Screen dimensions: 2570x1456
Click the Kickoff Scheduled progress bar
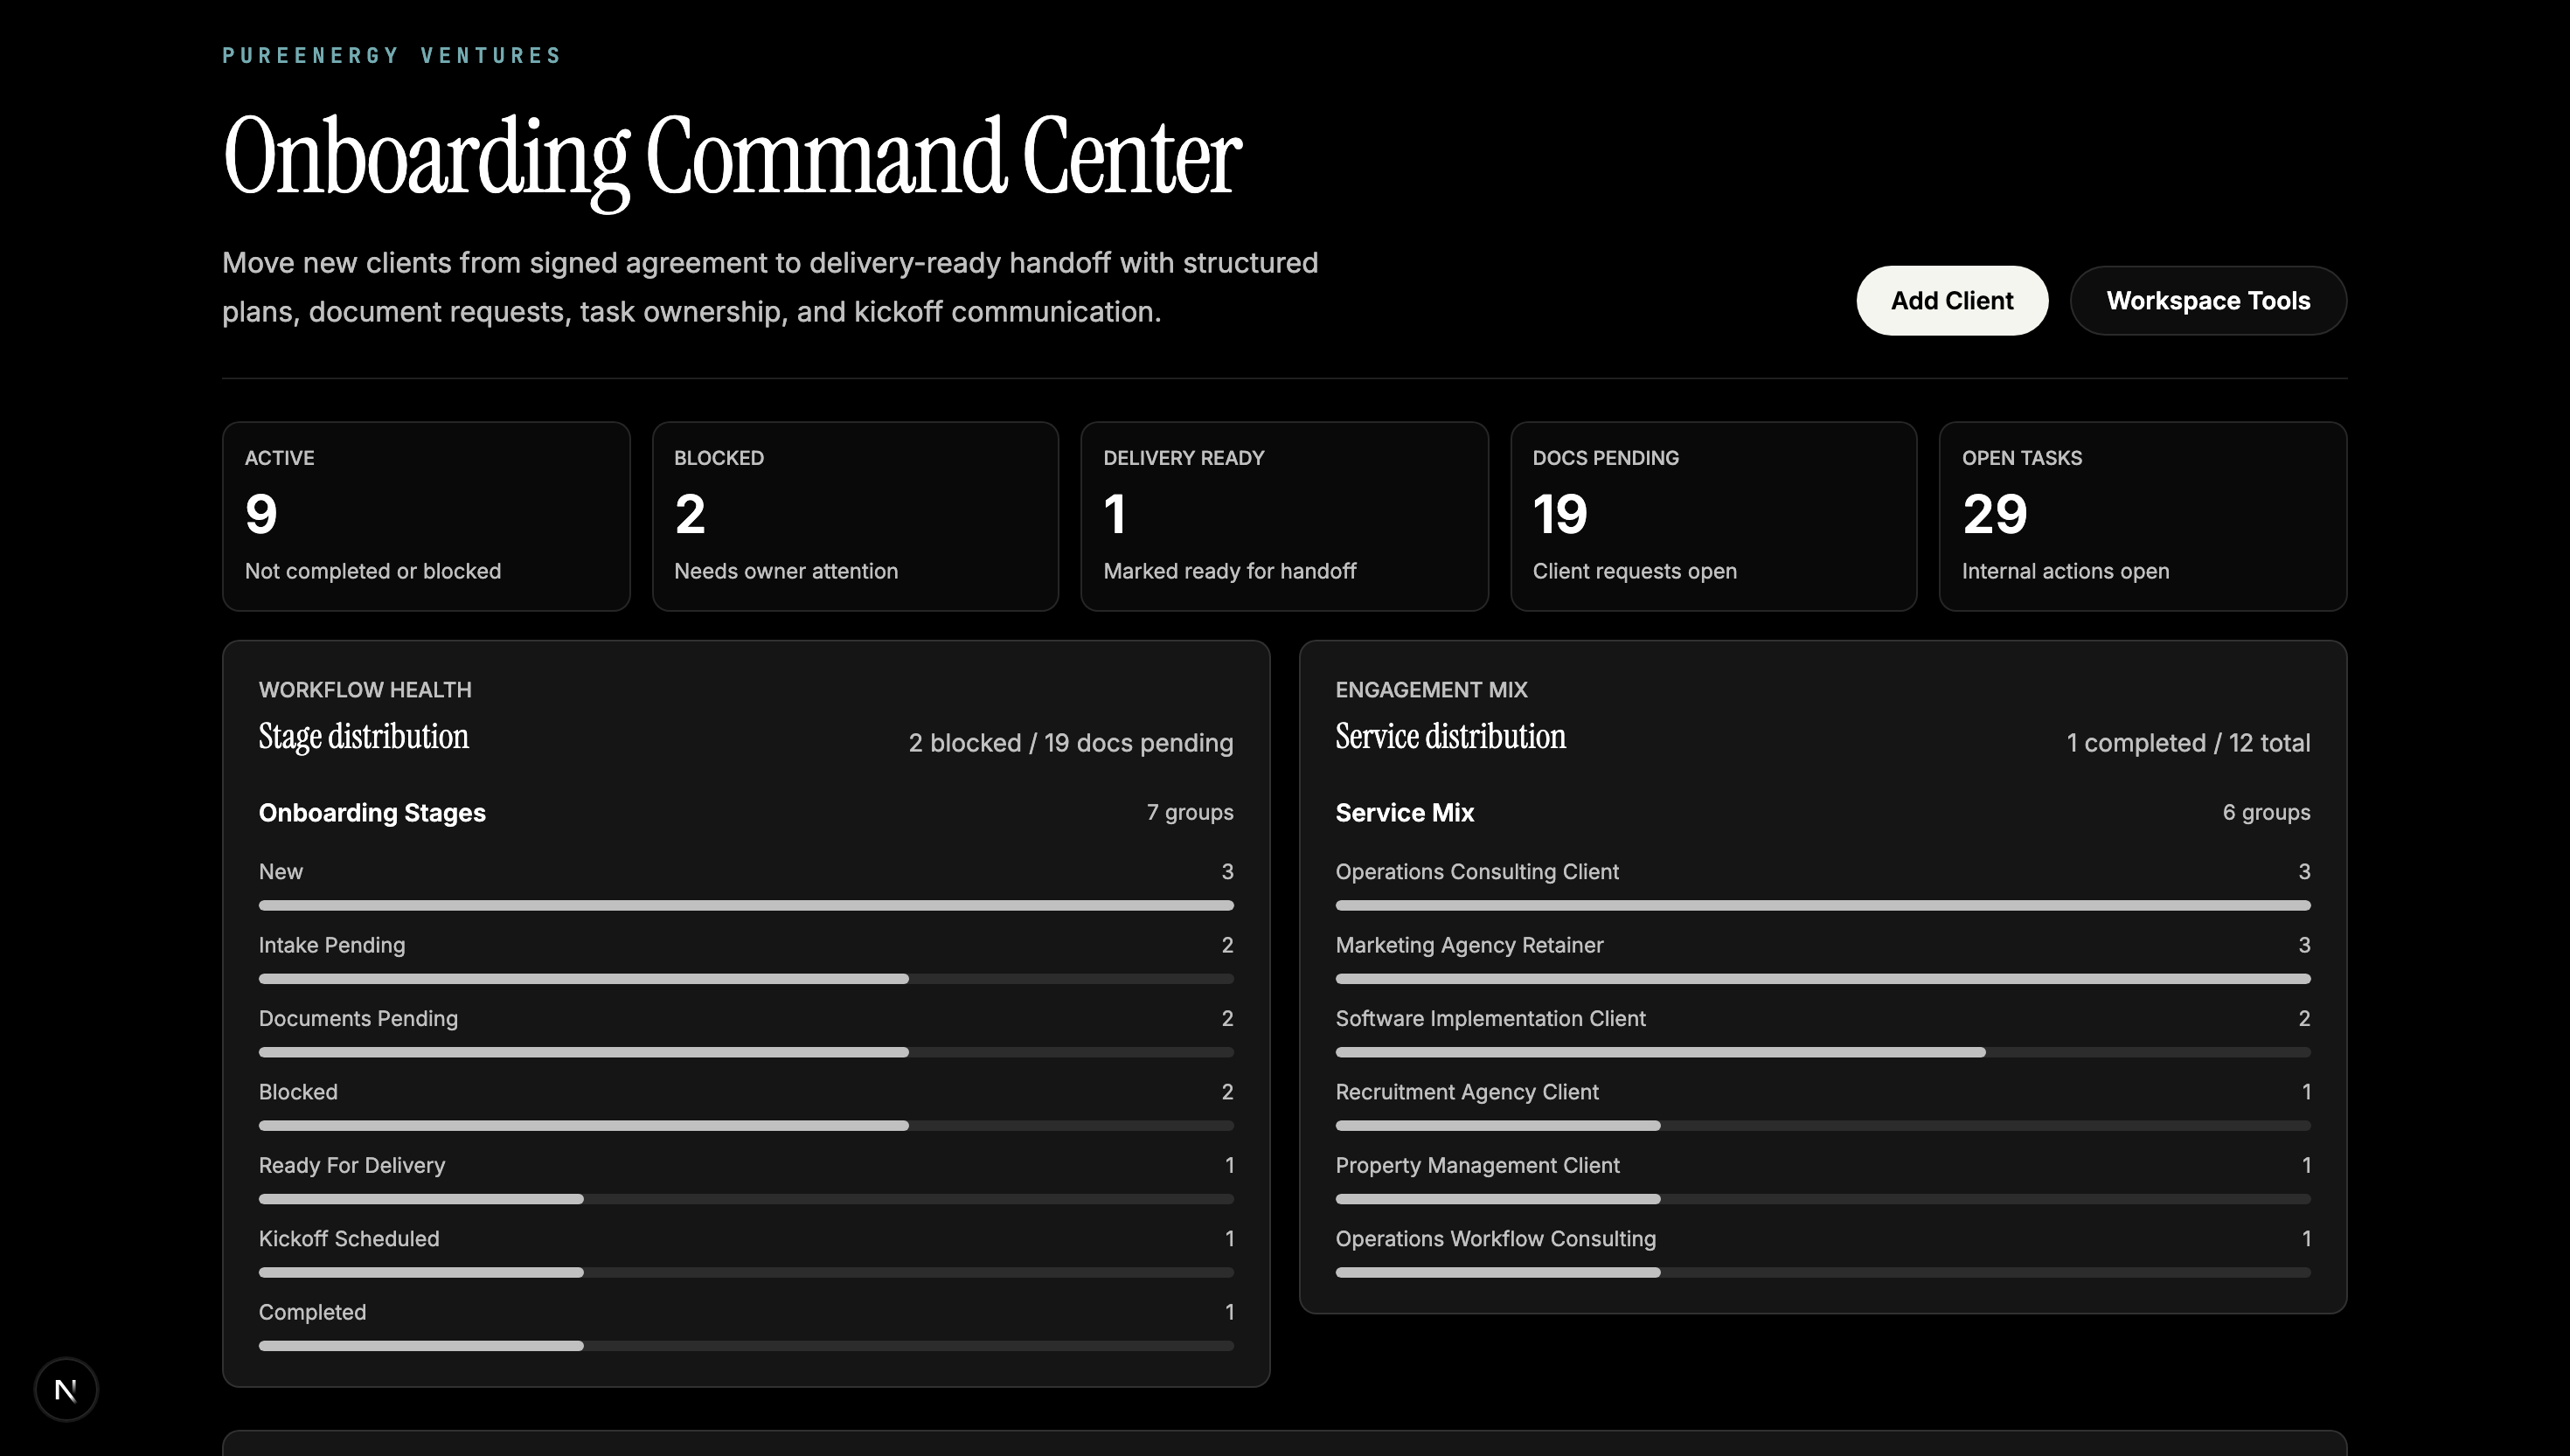tap(746, 1272)
